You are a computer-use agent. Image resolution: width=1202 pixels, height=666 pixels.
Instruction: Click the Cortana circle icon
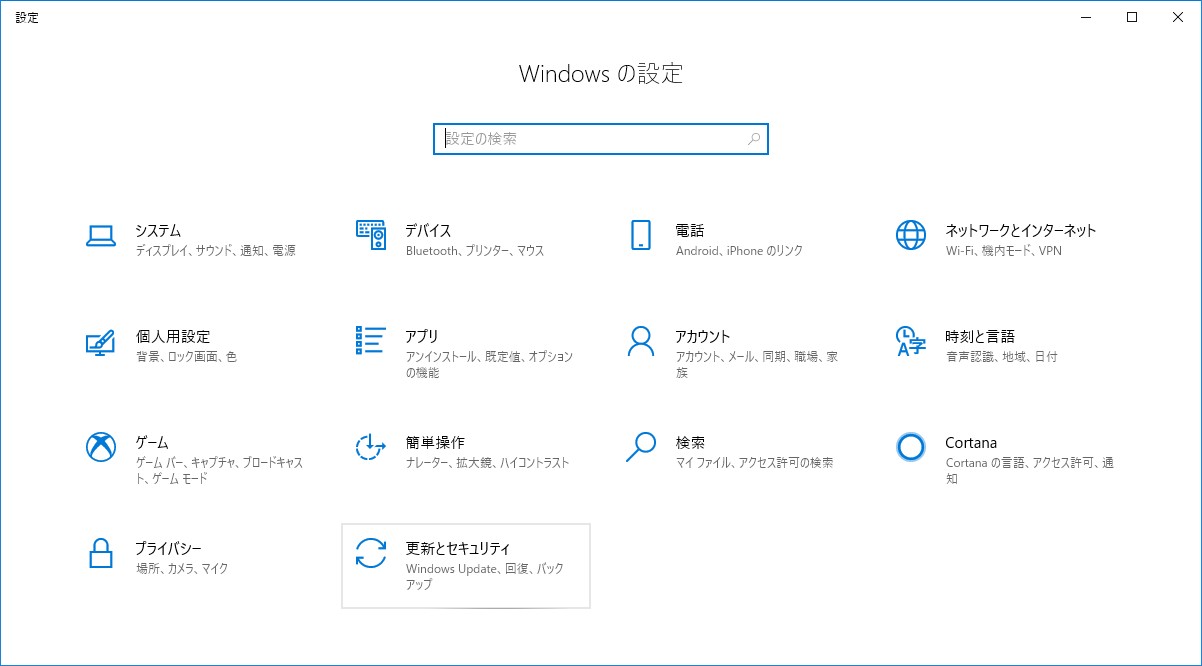911,447
